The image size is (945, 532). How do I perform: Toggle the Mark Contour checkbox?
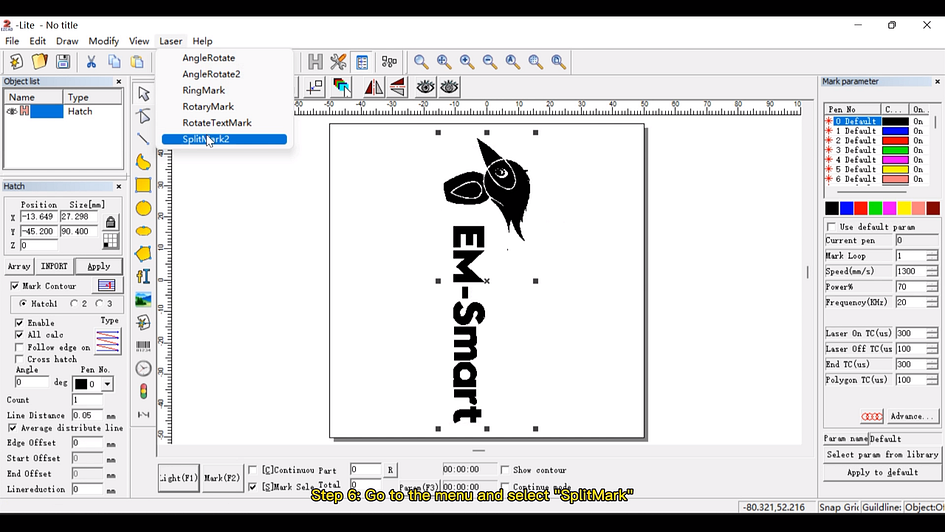(15, 286)
